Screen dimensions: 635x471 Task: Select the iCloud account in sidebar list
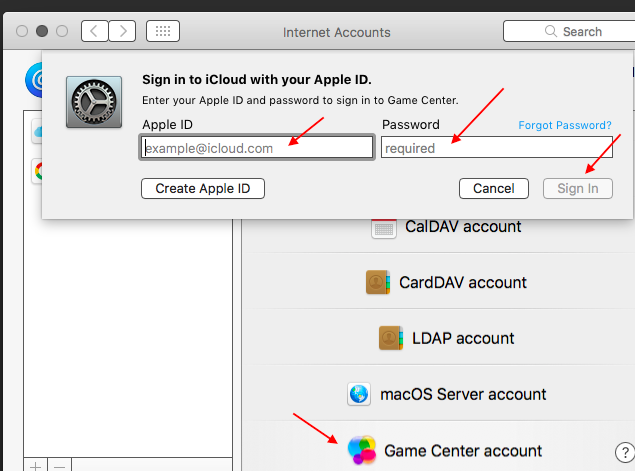coord(37,131)
